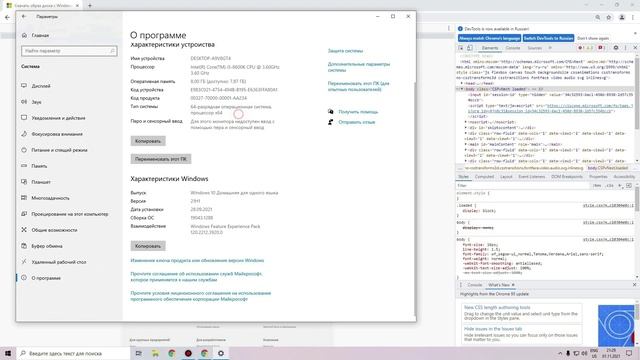640x360 pixels.
Task: Switch to DevTools Sources tab
Action: click(534, 48)
